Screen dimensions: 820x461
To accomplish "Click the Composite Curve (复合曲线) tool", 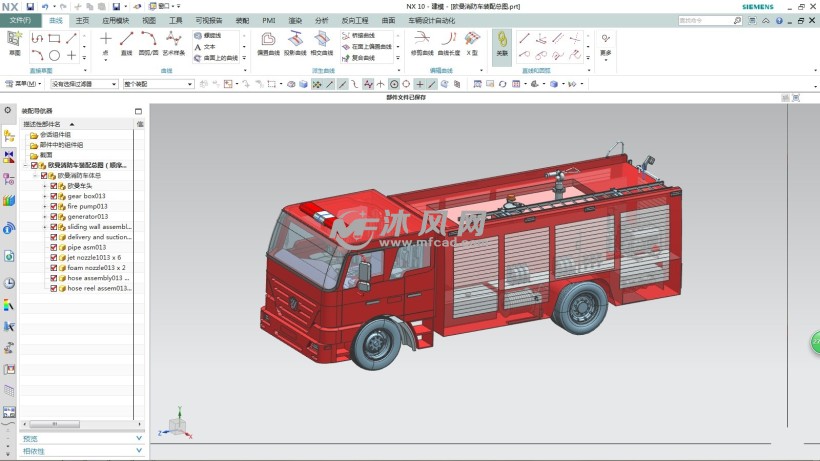I will coord(358,58).
